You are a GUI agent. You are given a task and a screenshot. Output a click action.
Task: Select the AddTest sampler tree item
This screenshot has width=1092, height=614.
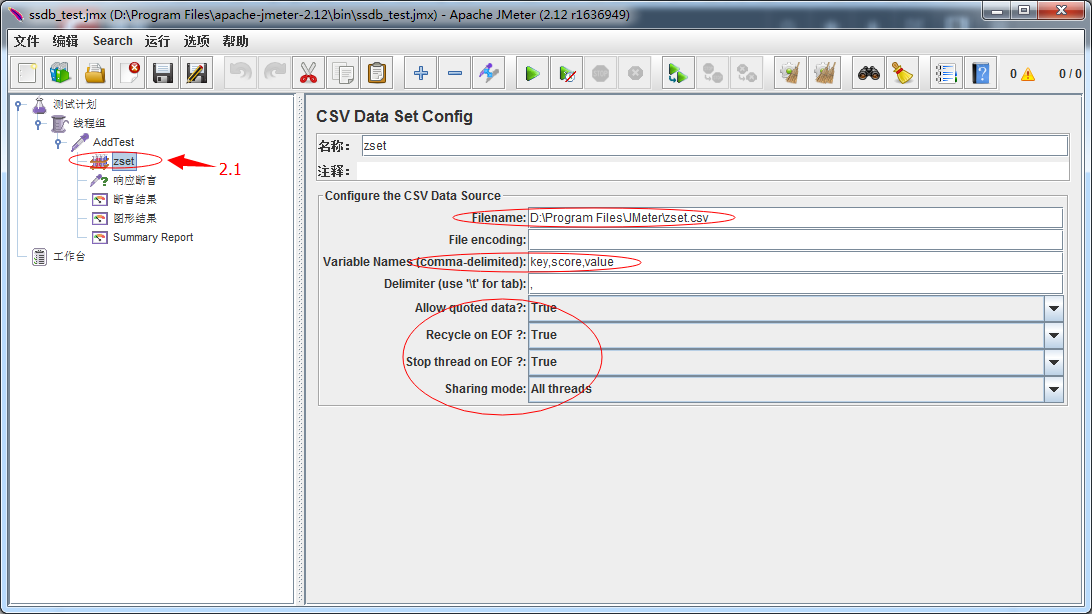coord(114,142)
